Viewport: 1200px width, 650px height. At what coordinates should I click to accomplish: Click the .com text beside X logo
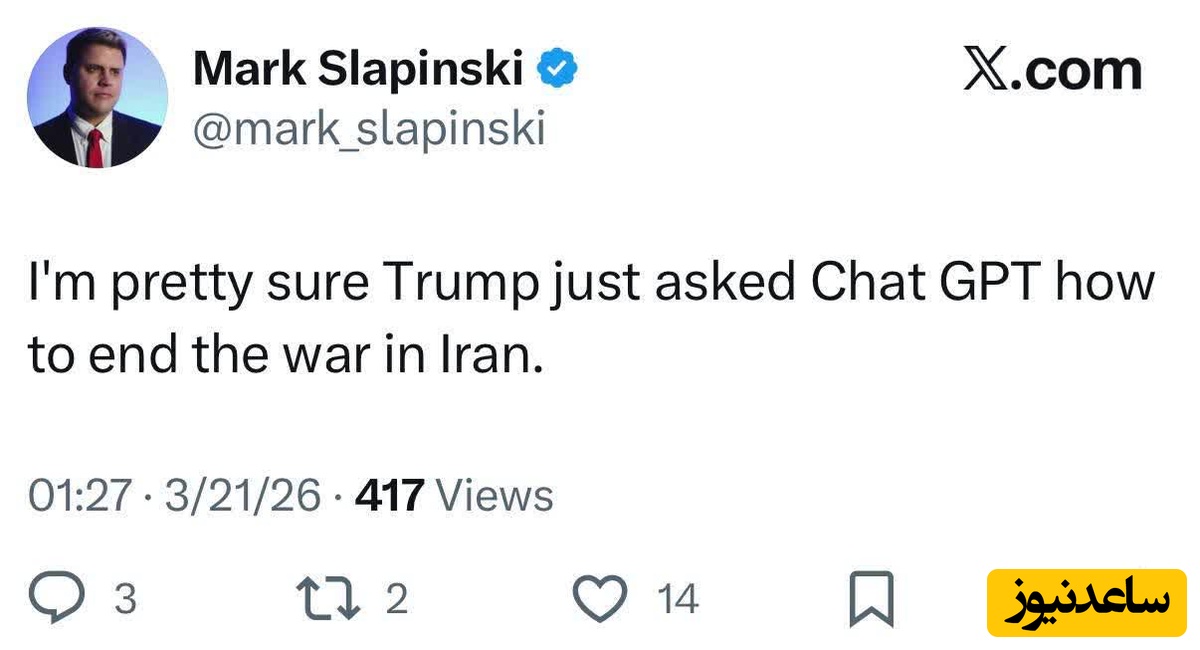(1083, 70)
